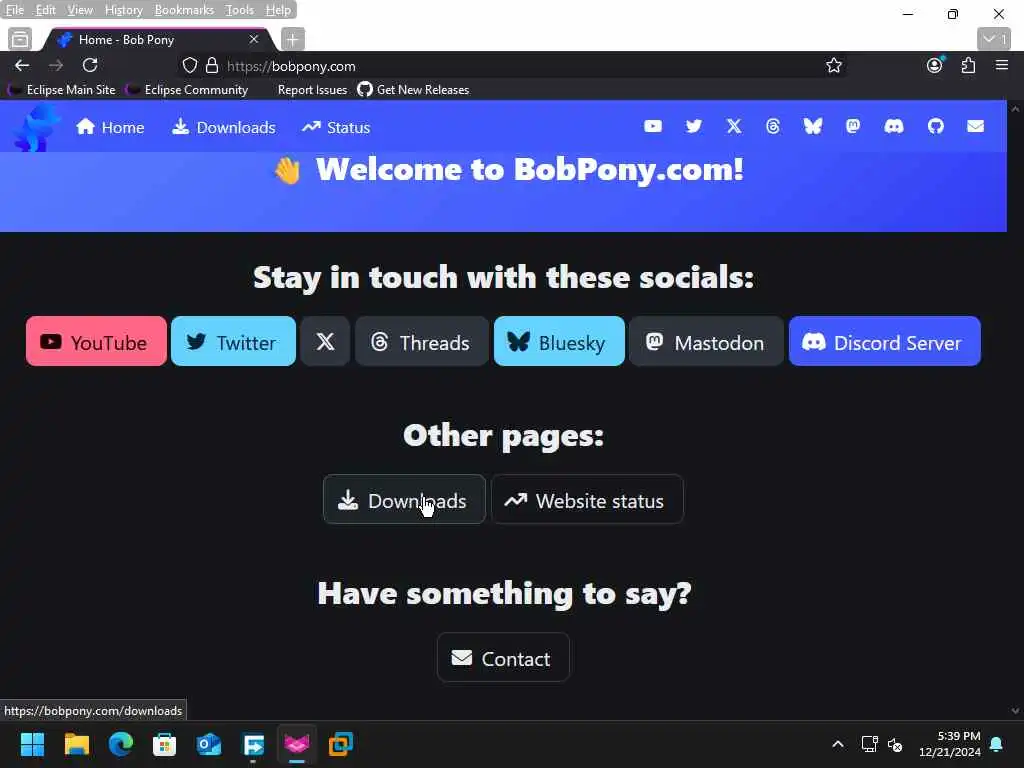
Task: Open the Website status page button
Action: 586,500
